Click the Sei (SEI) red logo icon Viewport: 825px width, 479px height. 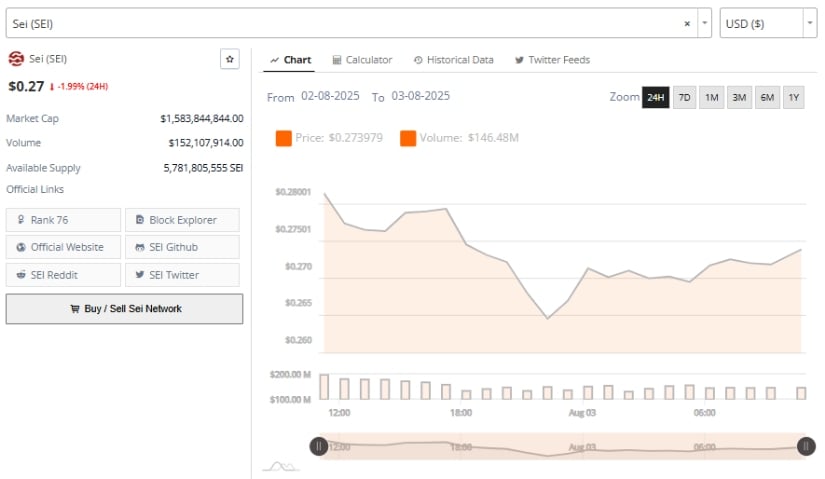pos(15,60)
